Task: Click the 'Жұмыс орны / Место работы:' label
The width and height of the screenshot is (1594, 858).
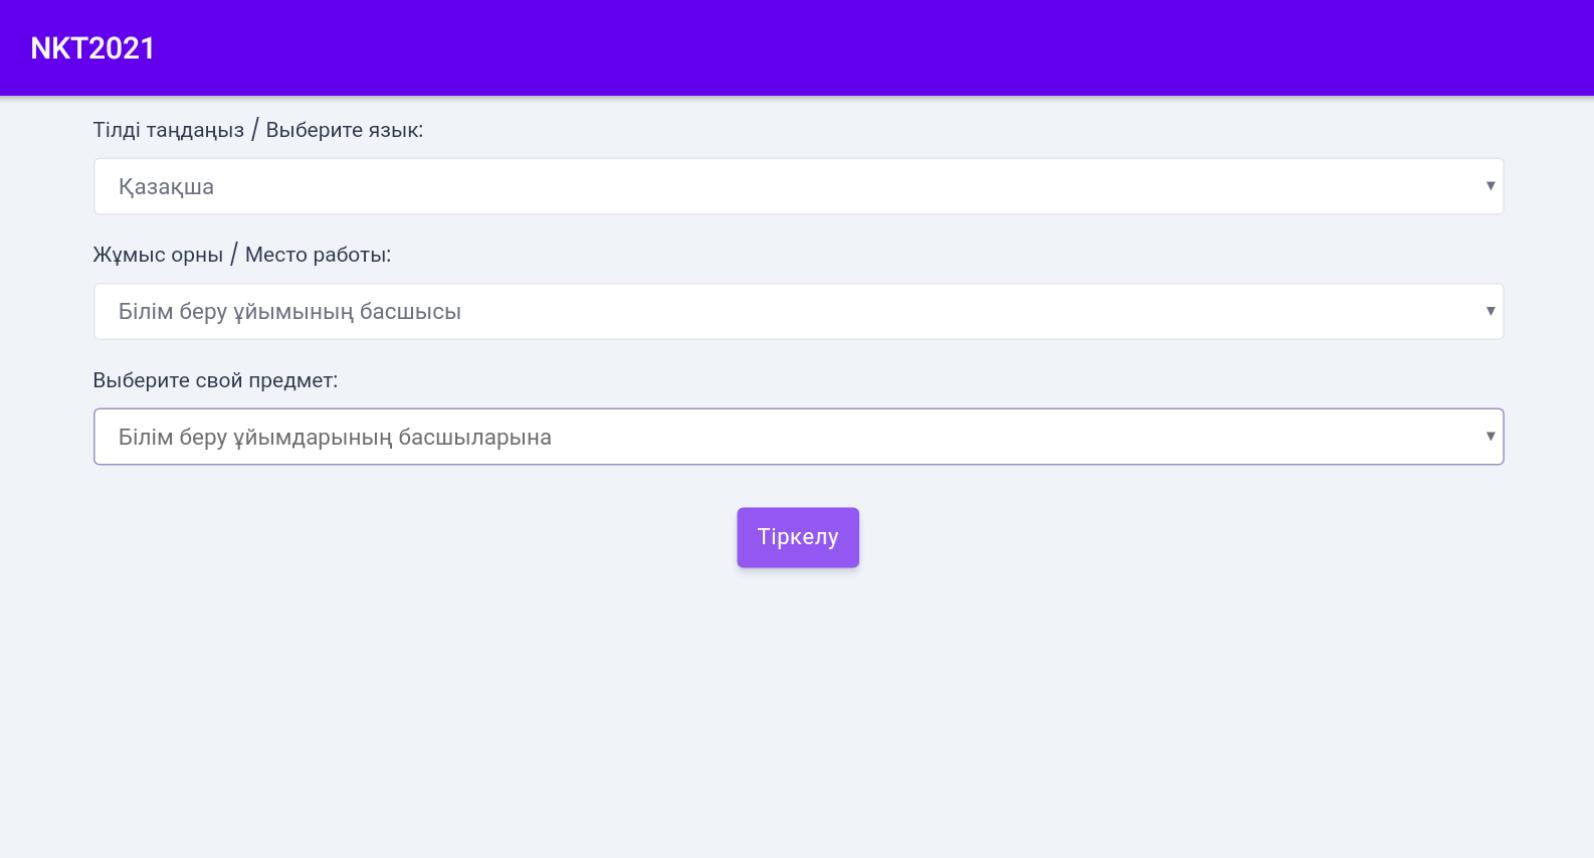Action: [x=242, y=255]
